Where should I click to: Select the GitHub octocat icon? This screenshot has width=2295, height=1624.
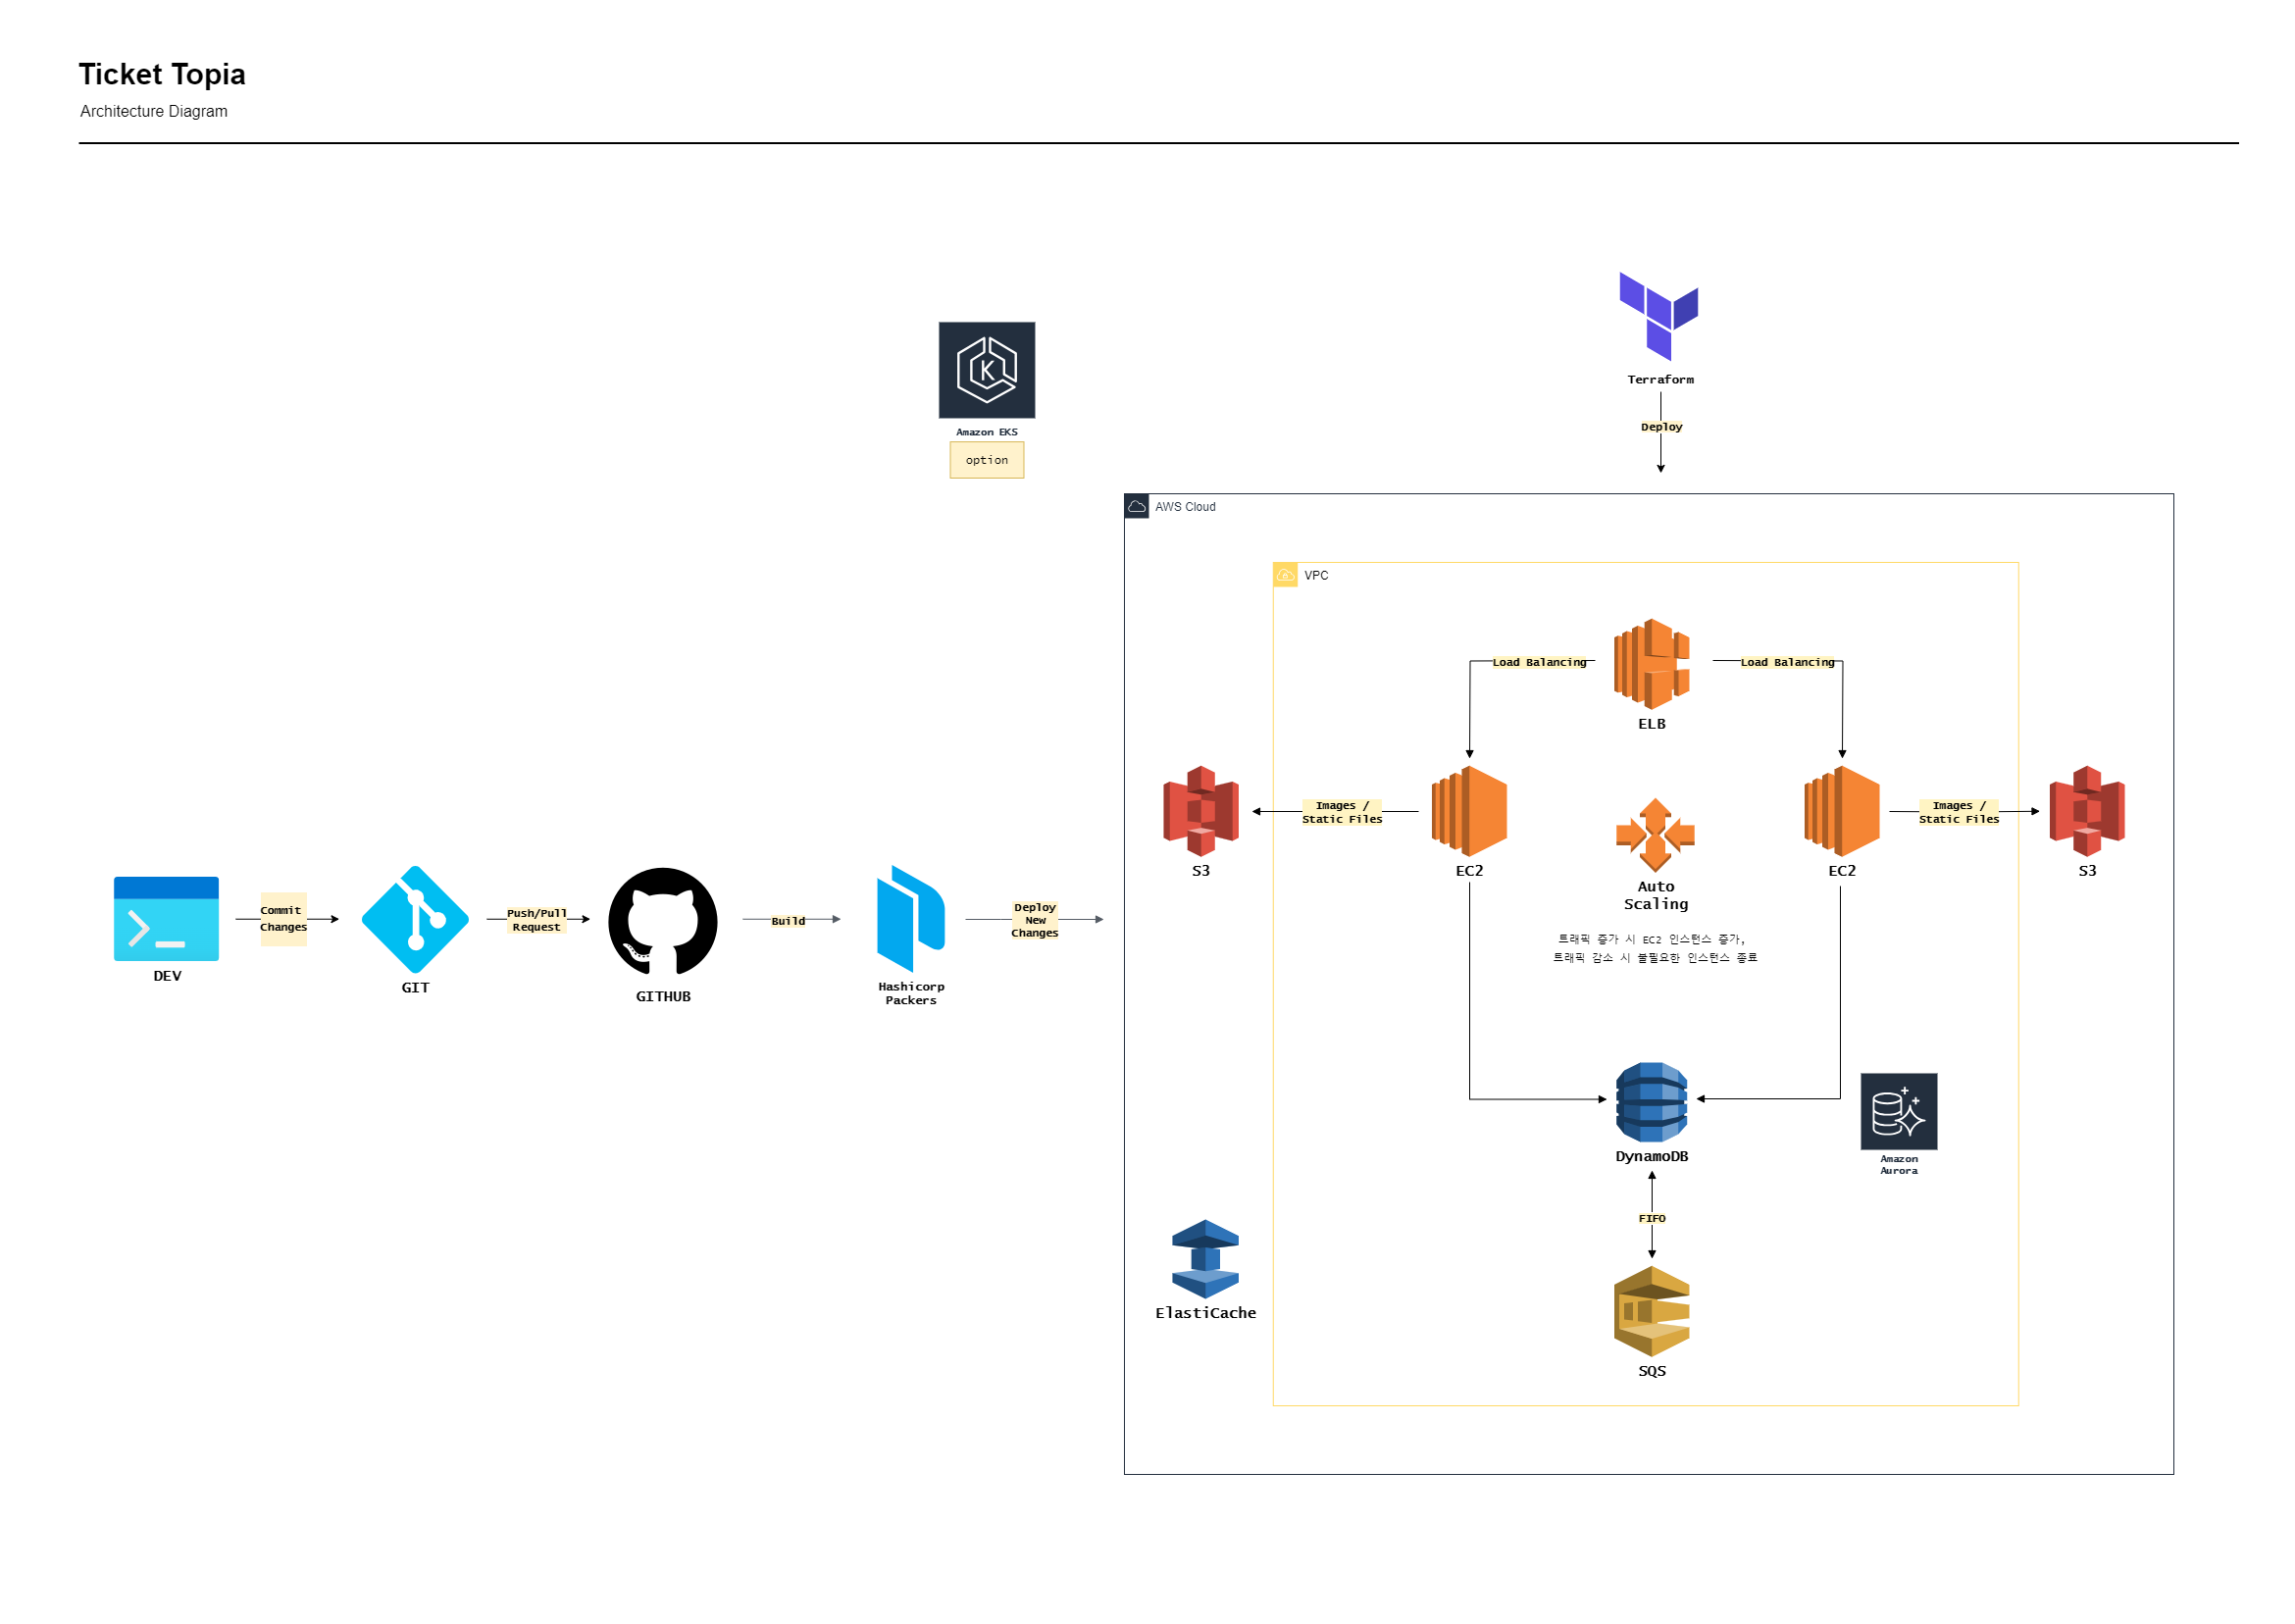pyautogui.click(x=662, y=921)
